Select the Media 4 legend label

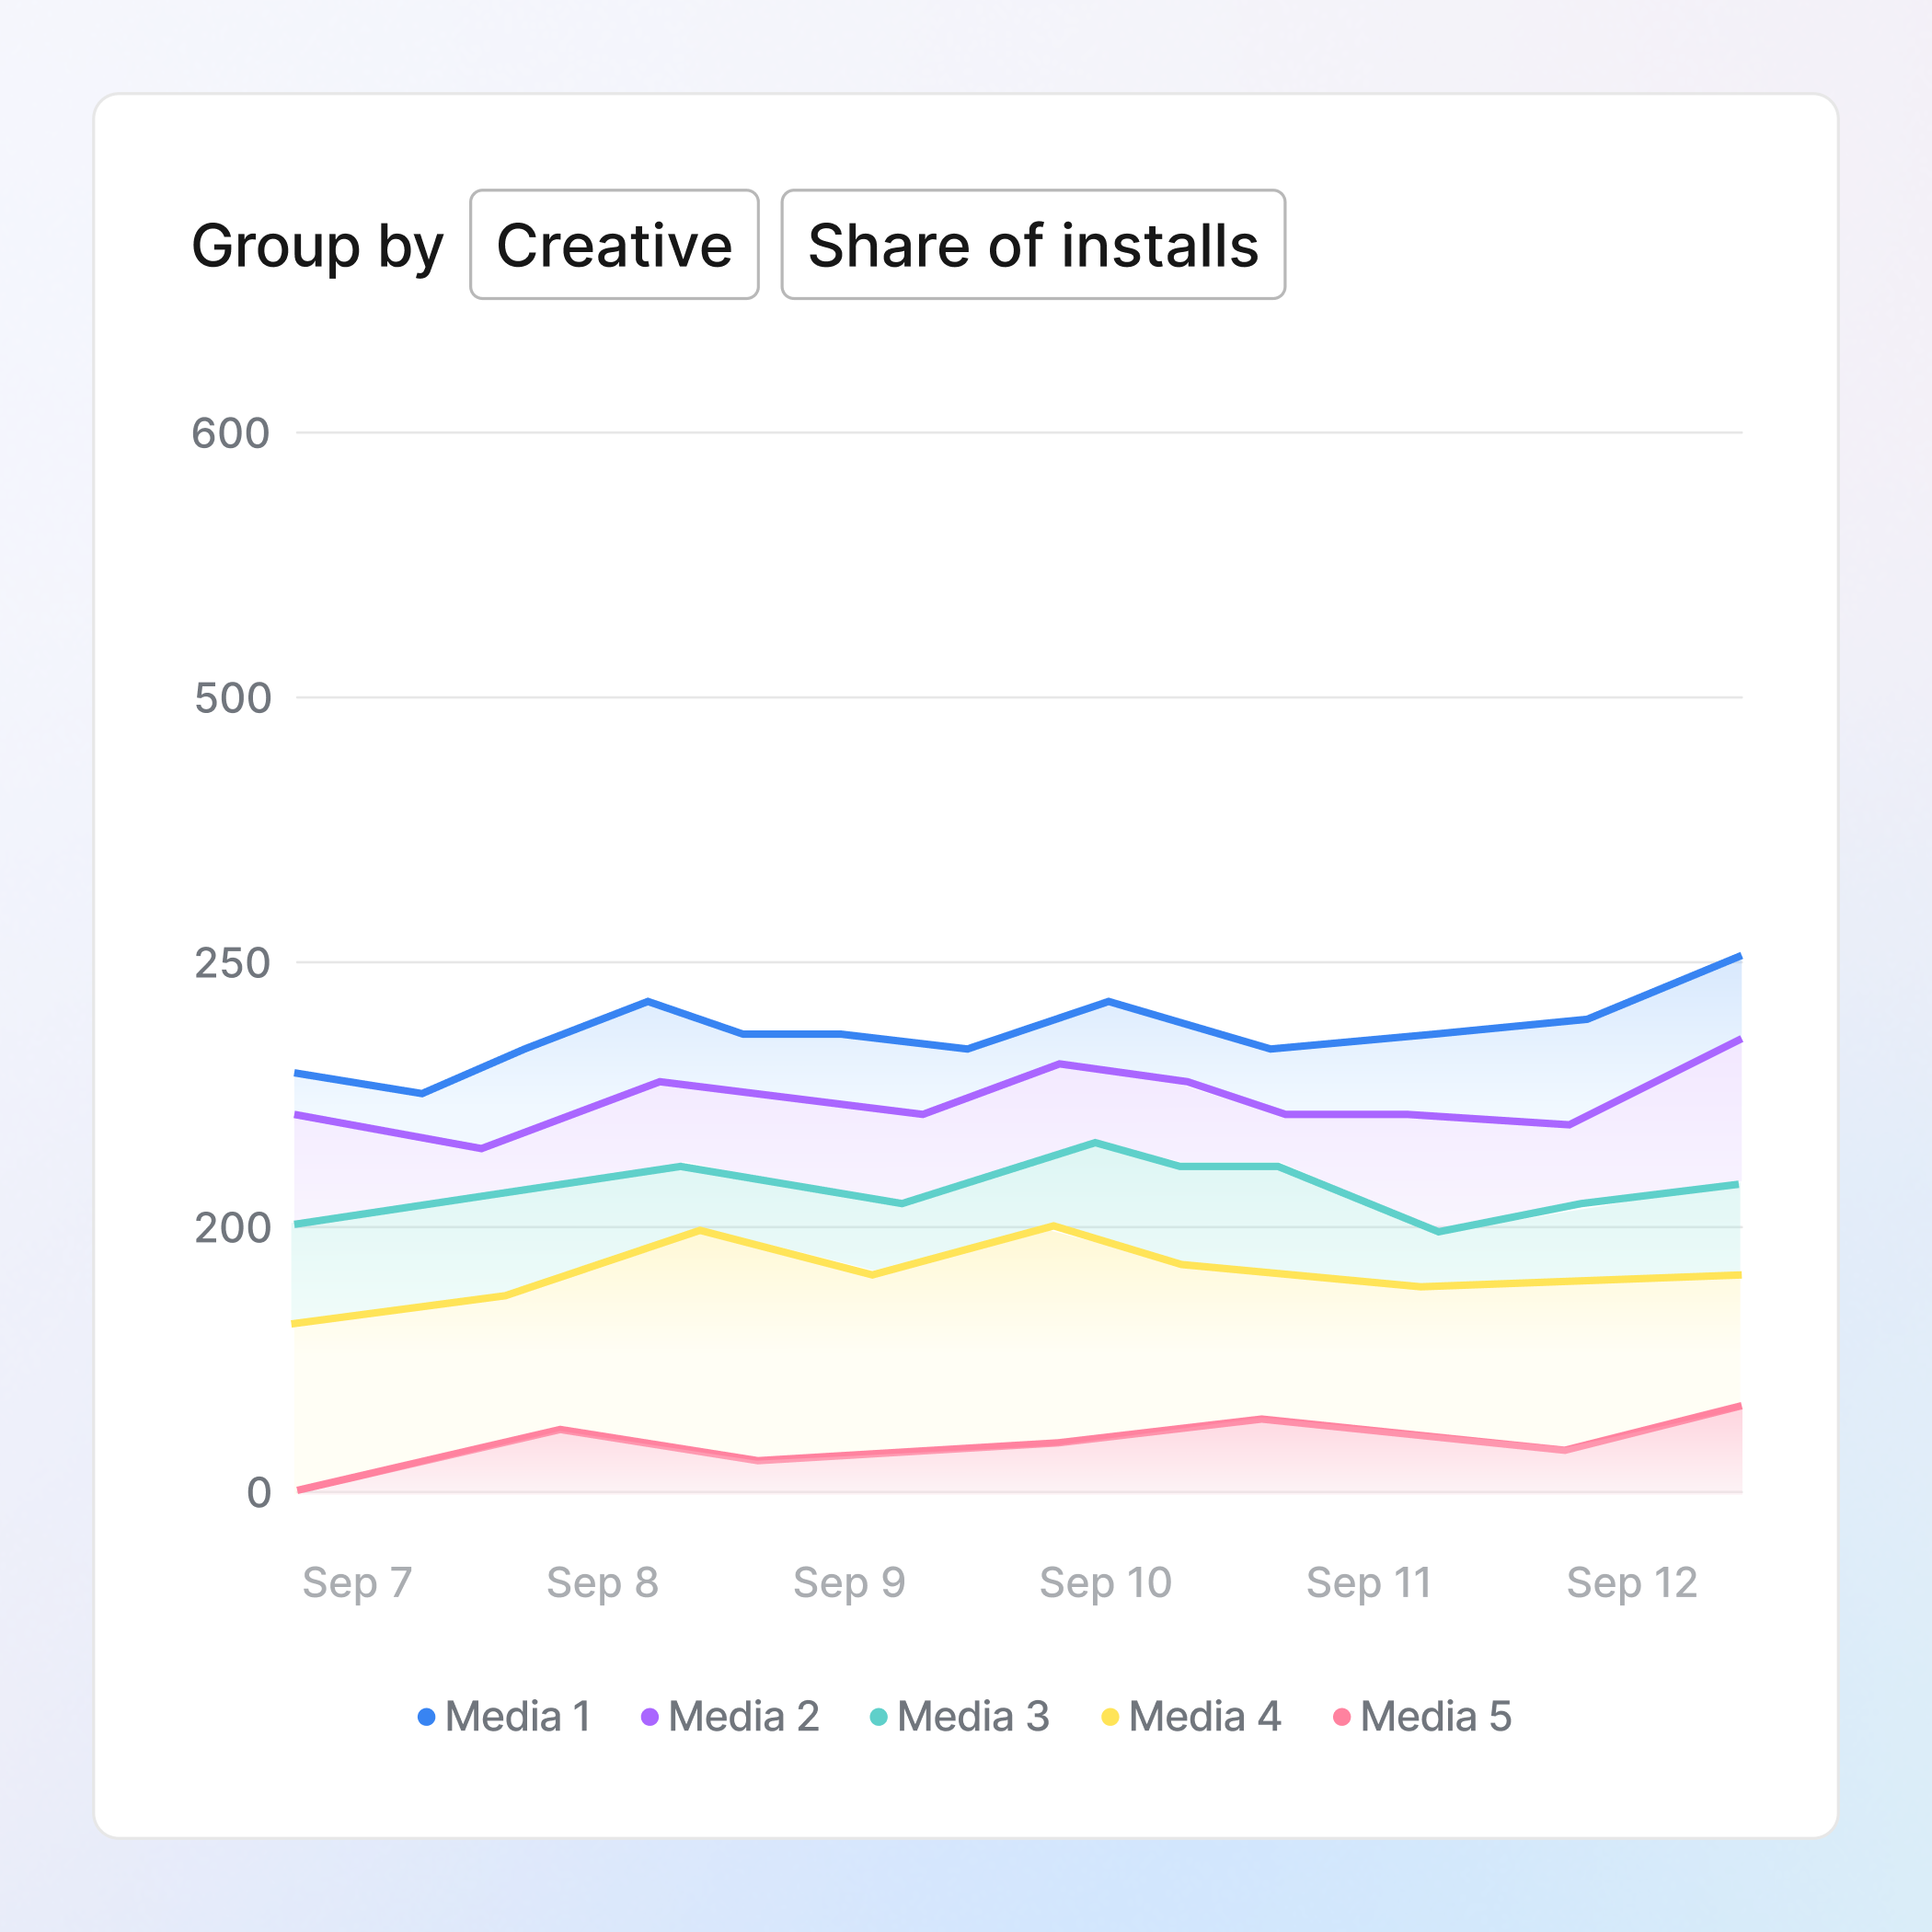click(1204, 1715)
